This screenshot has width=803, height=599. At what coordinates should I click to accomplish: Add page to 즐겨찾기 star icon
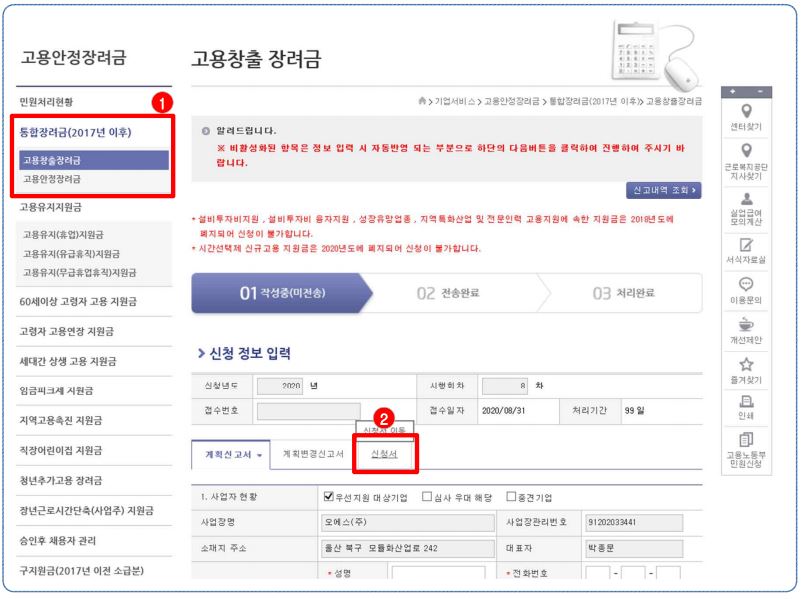tap(746, 365)
